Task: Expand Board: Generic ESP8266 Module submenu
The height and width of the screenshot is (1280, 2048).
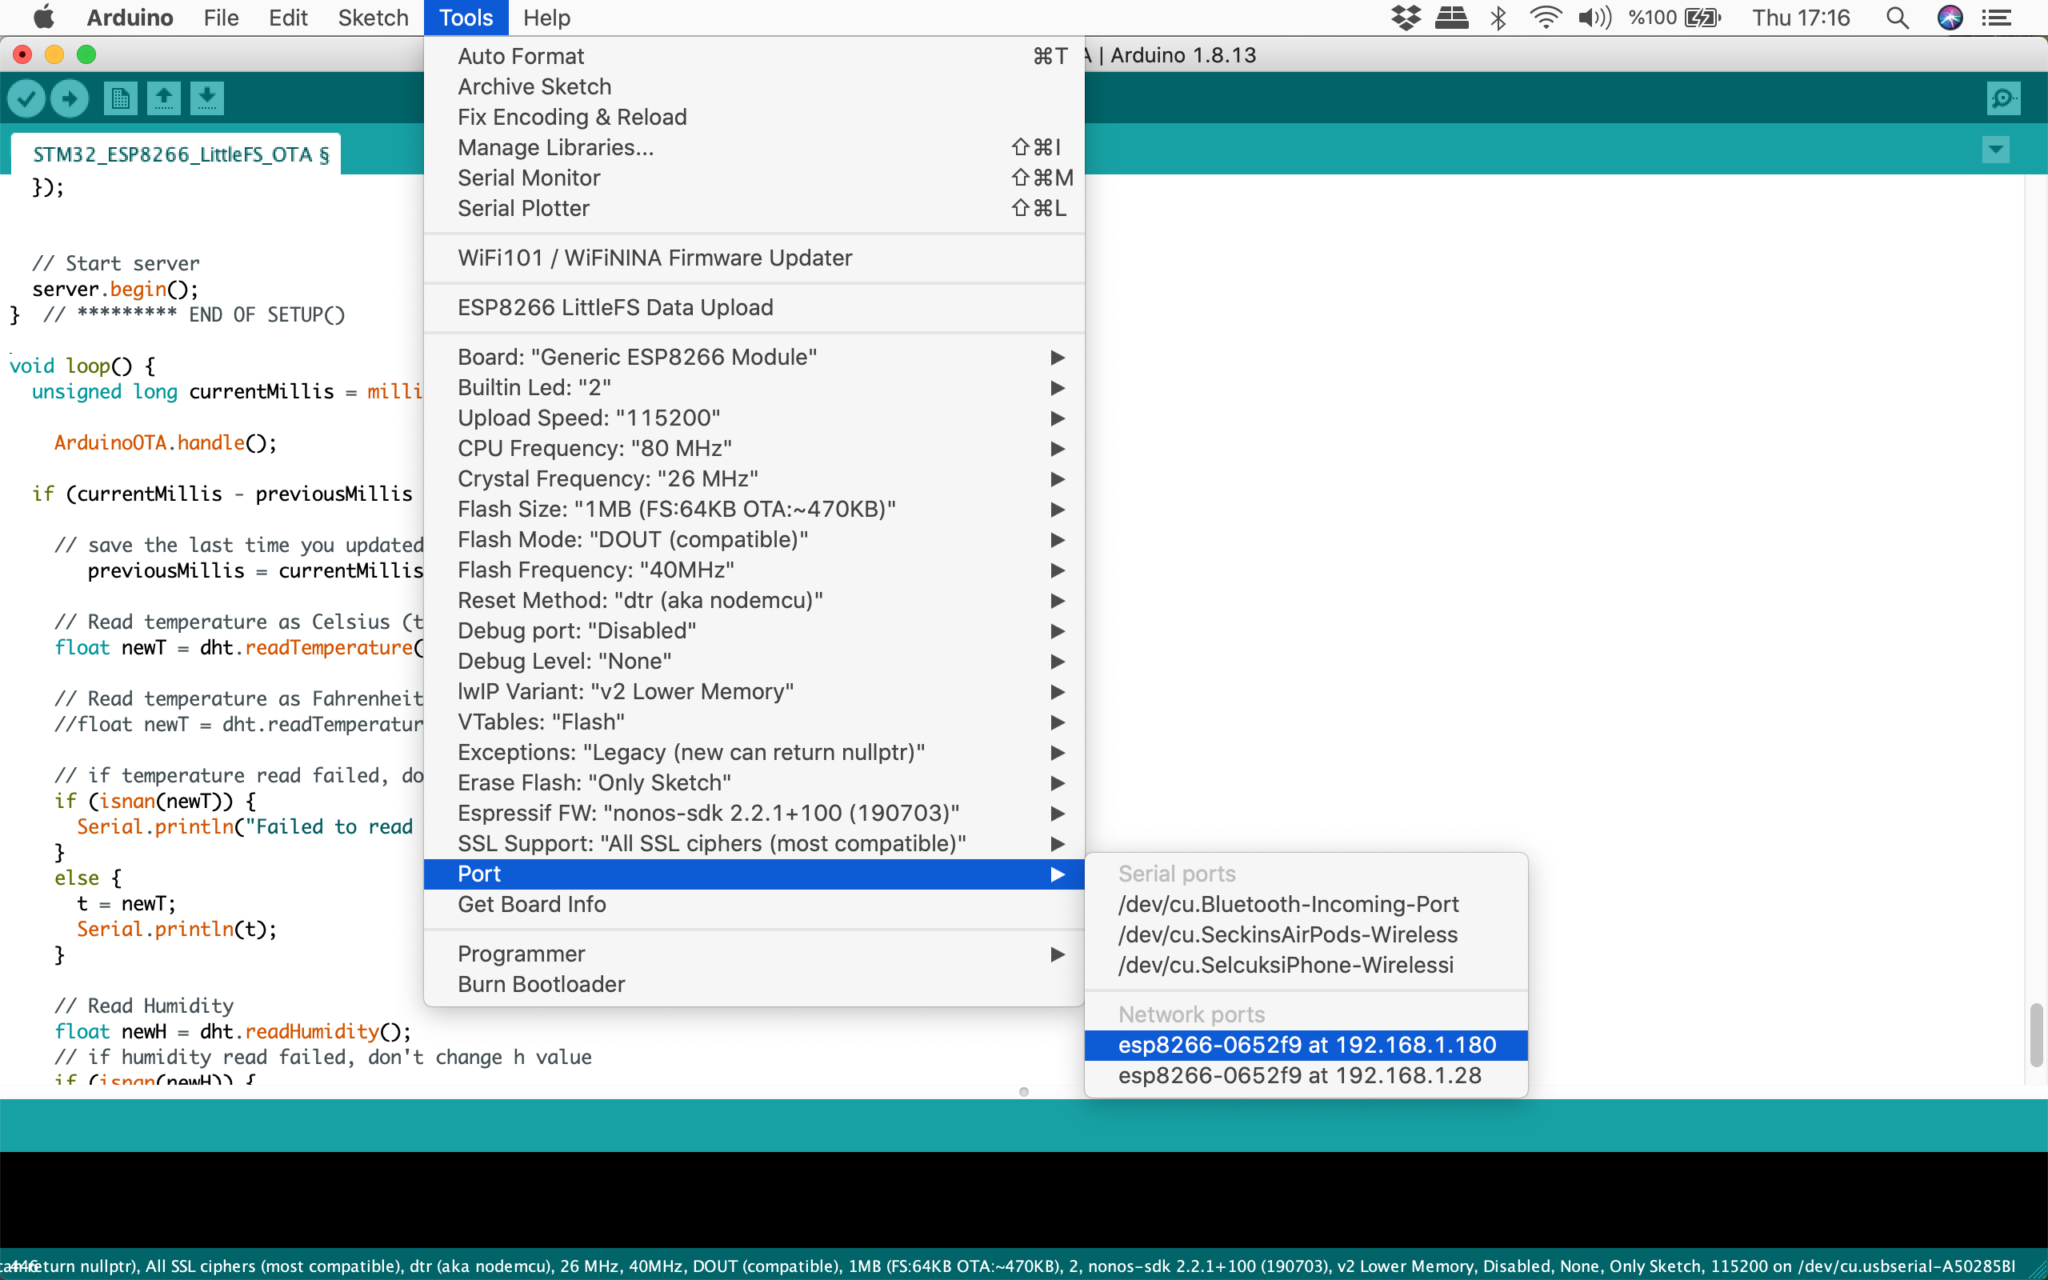Action: tap(754, 357)
